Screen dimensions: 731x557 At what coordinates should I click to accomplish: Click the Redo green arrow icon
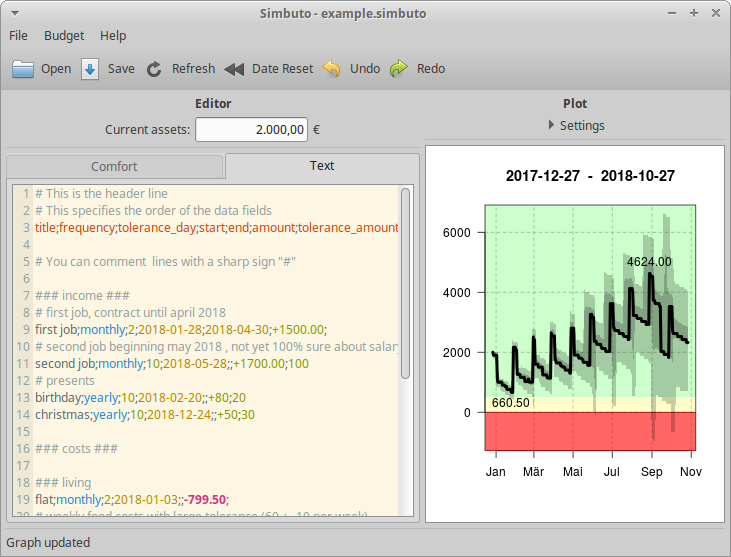(399, 69)
